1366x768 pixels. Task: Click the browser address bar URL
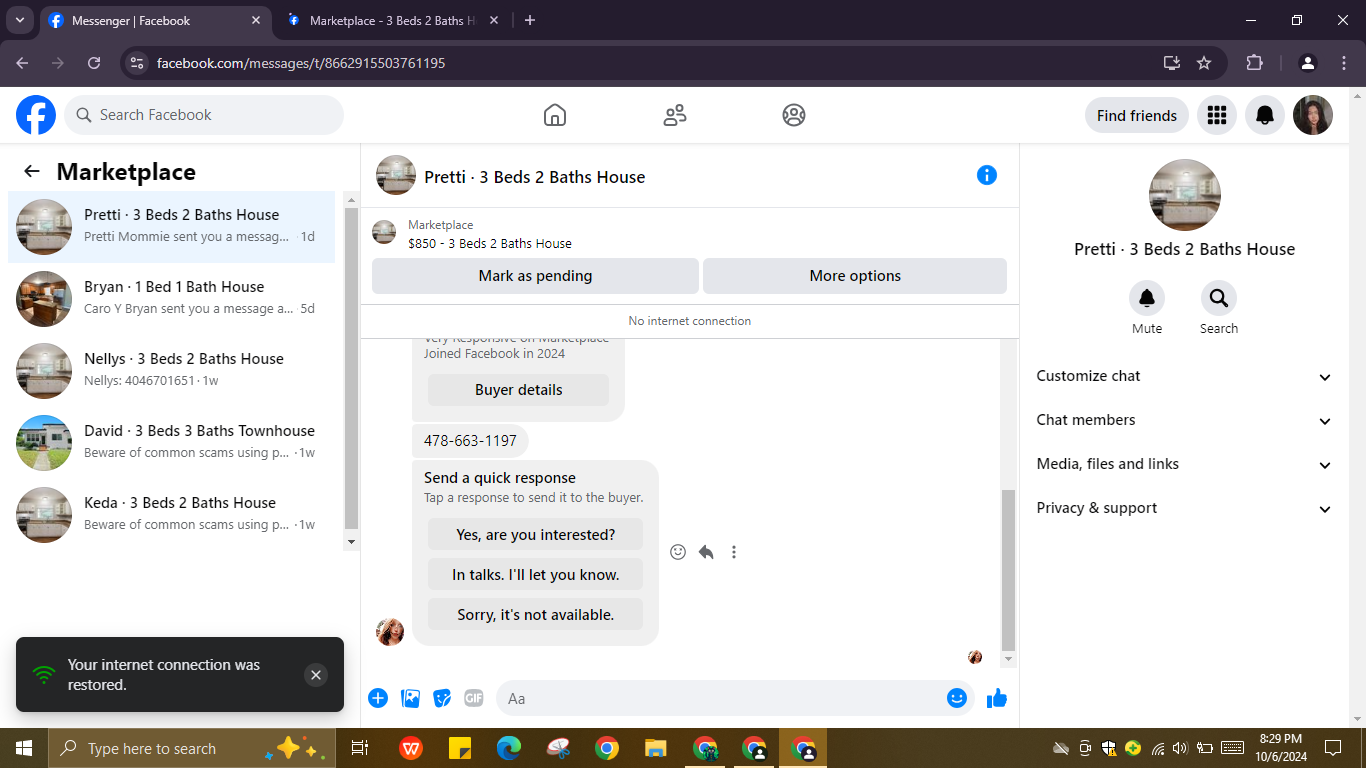coord(301,63)
